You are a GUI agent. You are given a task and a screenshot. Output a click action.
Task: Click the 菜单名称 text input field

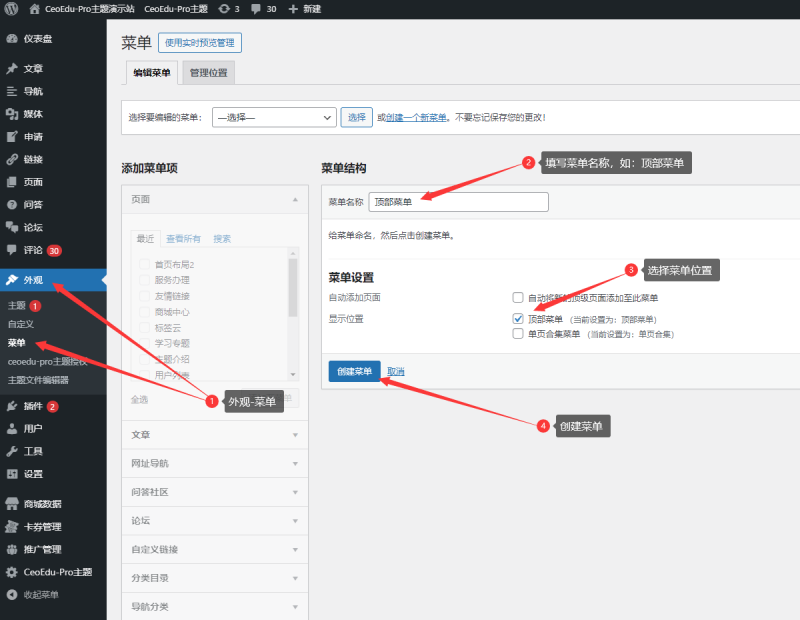click(458, 202)
